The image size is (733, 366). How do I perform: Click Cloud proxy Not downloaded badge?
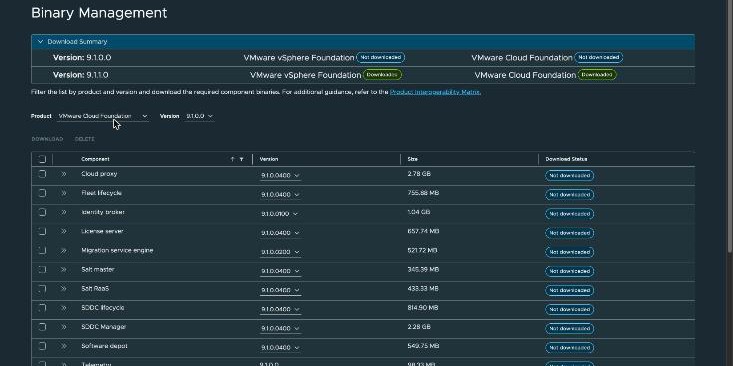click(x=569, y=176)
